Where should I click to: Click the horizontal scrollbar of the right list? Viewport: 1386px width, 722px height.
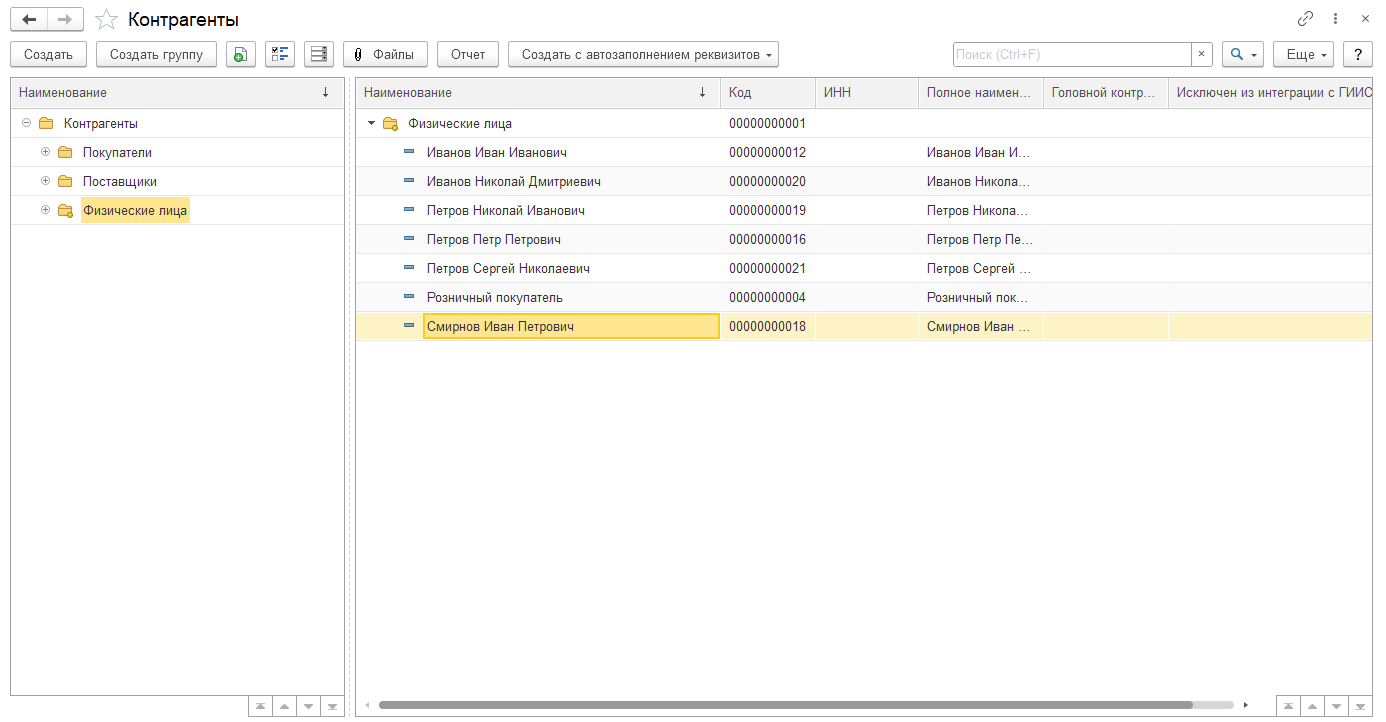pos(785,705)
